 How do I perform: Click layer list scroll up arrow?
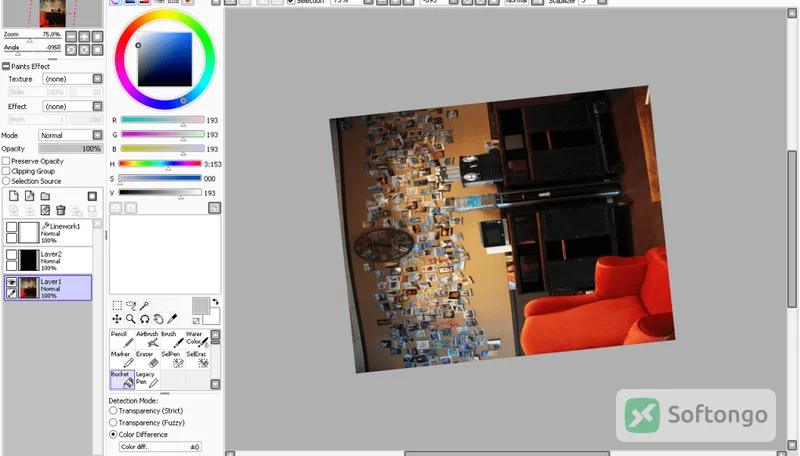pos(98,223)
